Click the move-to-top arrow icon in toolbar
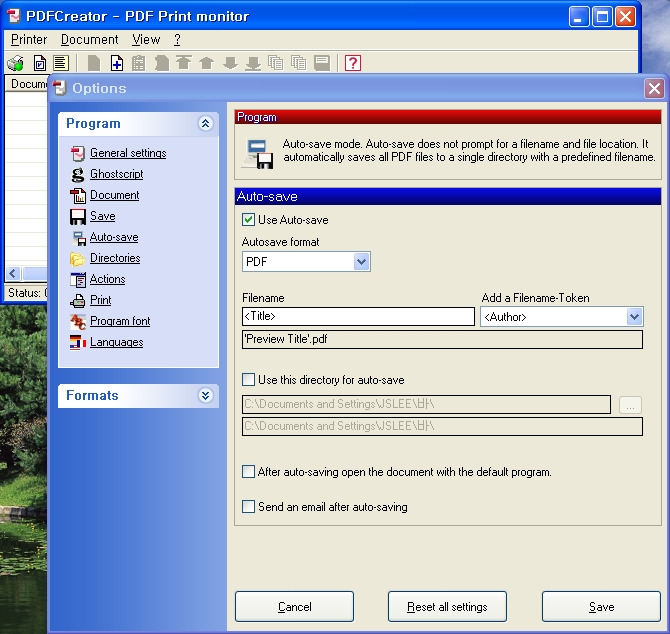Image resolution: width=670 pixels, height=634 pixels. 184,63
